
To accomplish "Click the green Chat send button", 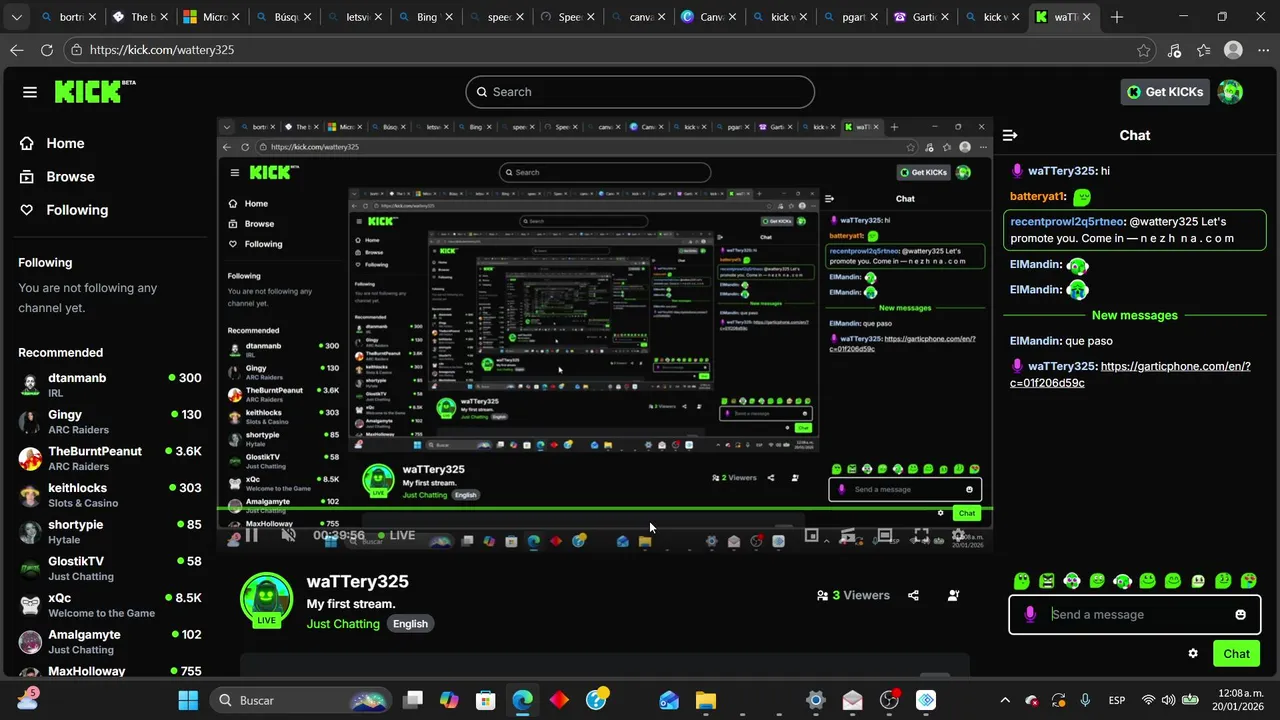I will (1236, 654).
